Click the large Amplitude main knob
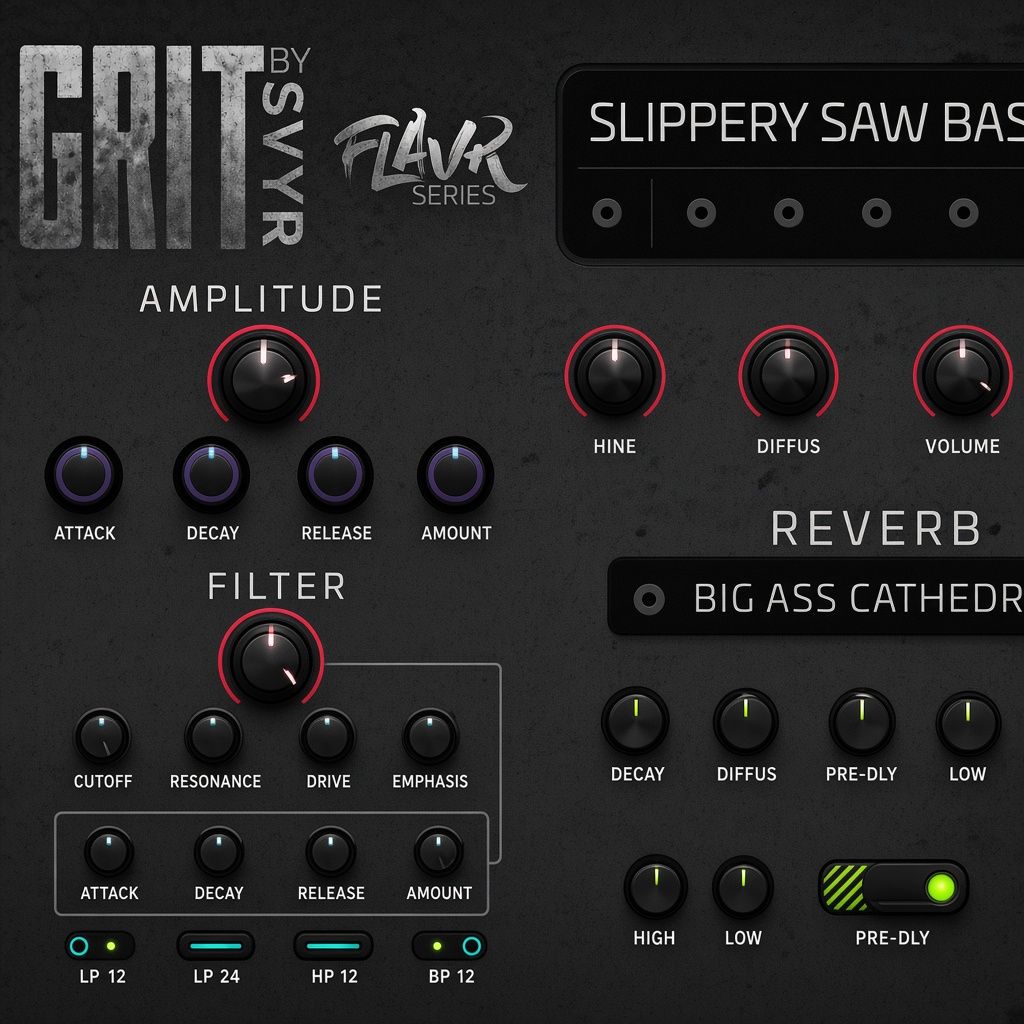The width and height of the screenshot is (1024, 1024). (x=264, y=377)
